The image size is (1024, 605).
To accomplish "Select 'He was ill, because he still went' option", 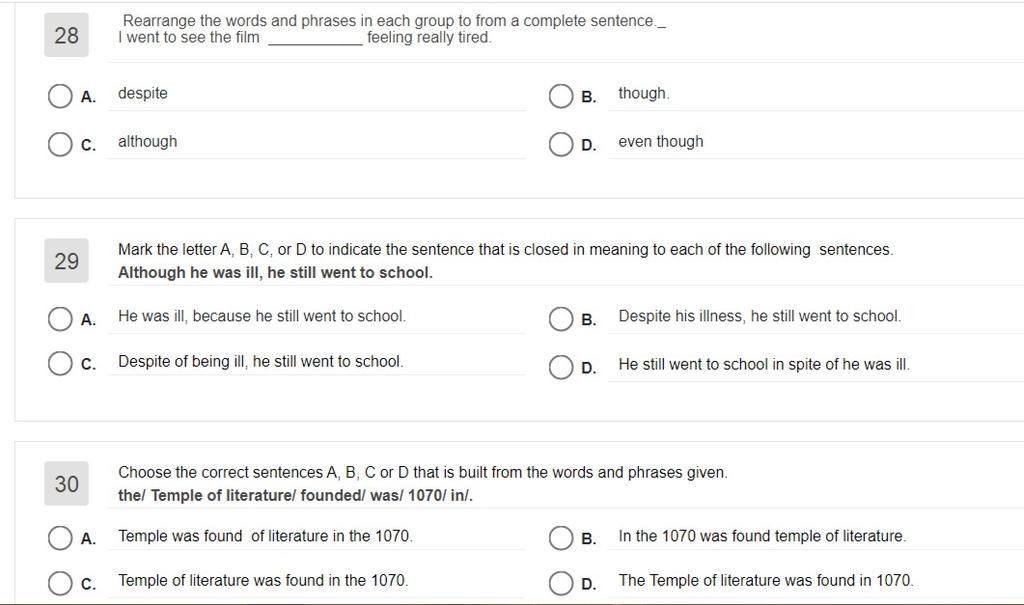I will [x=60, y=319].
